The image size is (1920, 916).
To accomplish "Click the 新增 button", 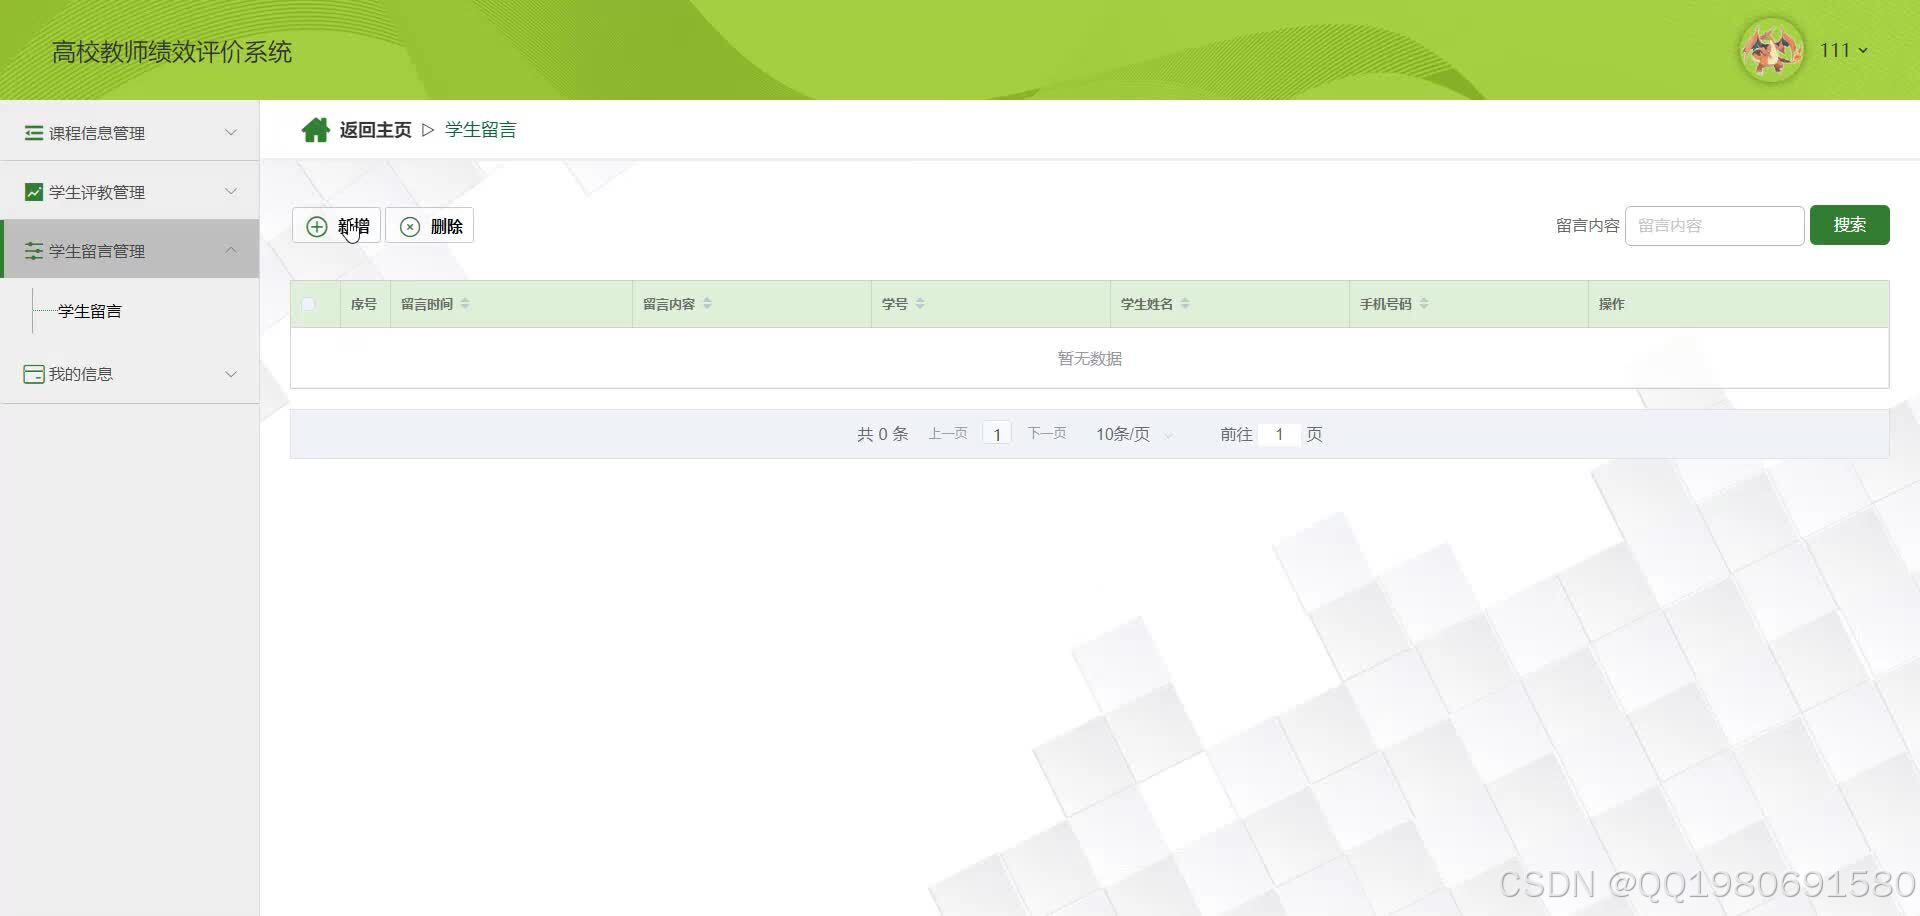I will coord(336,226).
